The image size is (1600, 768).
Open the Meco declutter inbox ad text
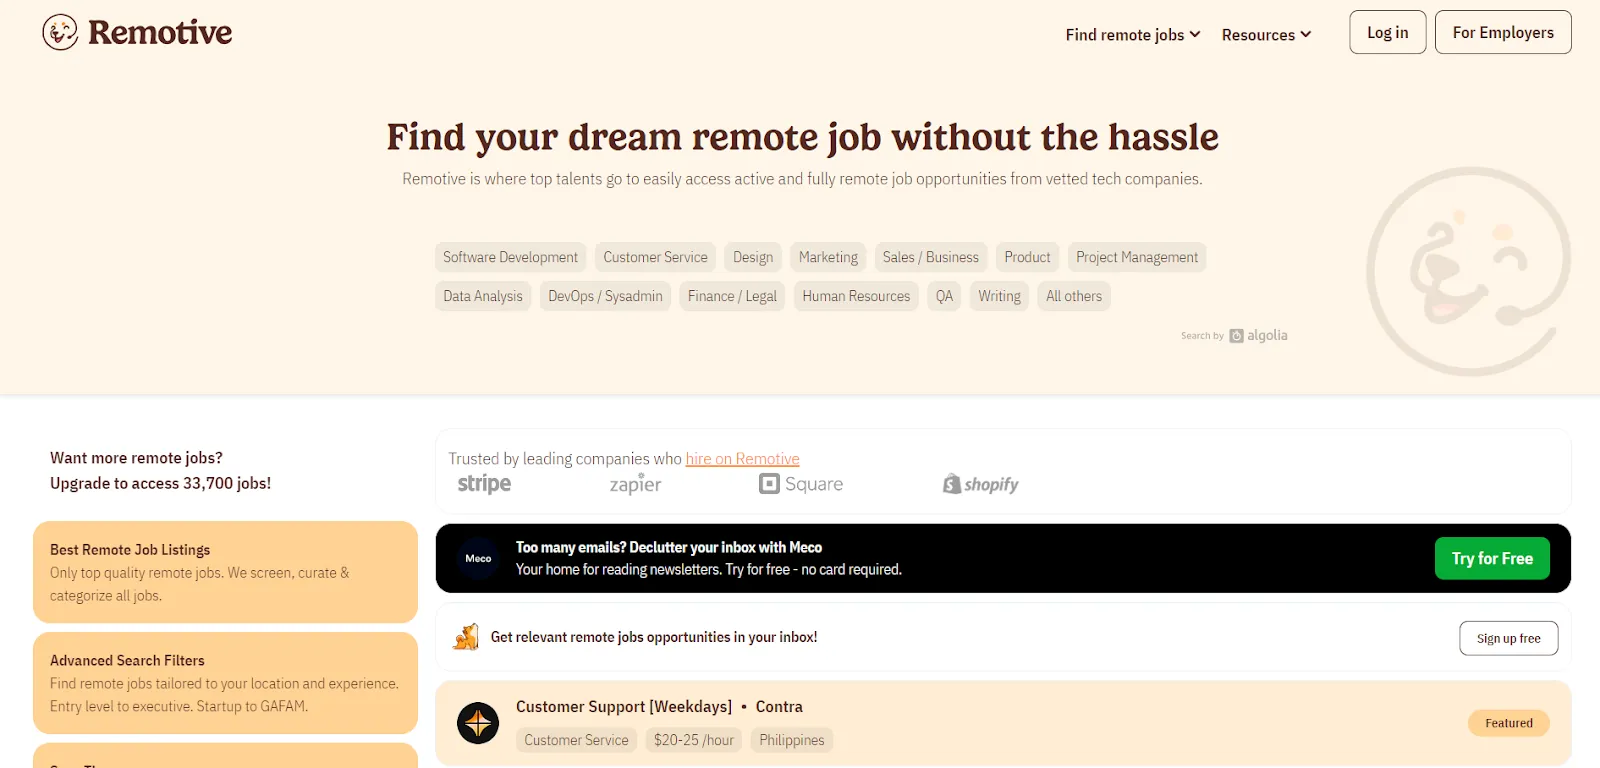pyautogui.click(x=708, y=558)
